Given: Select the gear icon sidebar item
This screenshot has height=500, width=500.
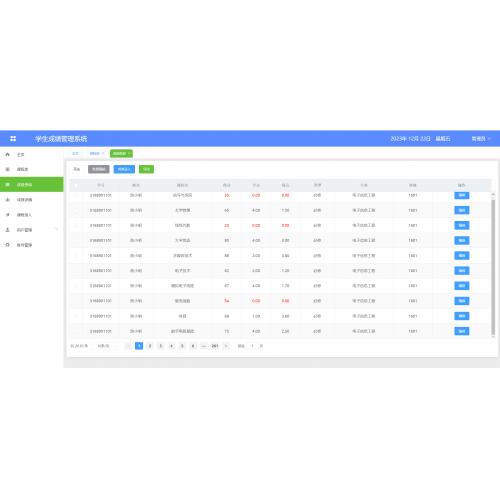Looking at the screenshot, I should 32,245.
